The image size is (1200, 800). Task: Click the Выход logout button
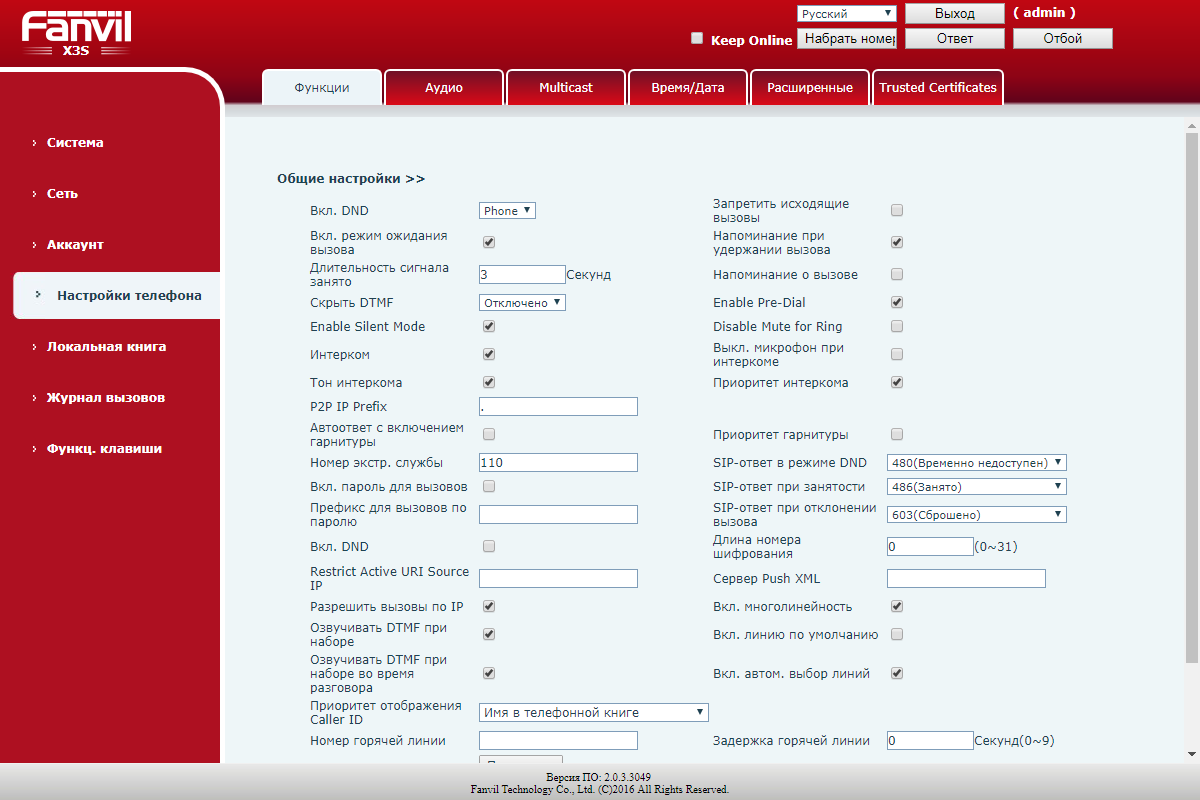pyautogui.click(x=954, y=14)
